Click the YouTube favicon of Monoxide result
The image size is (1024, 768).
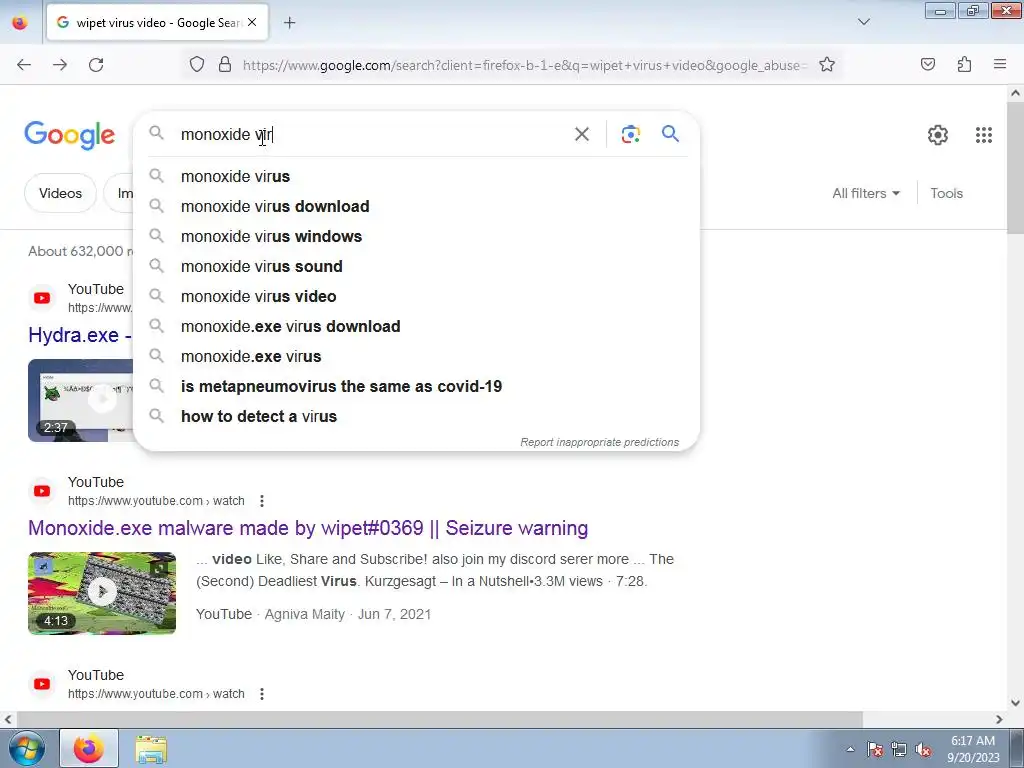pos(42,491)
